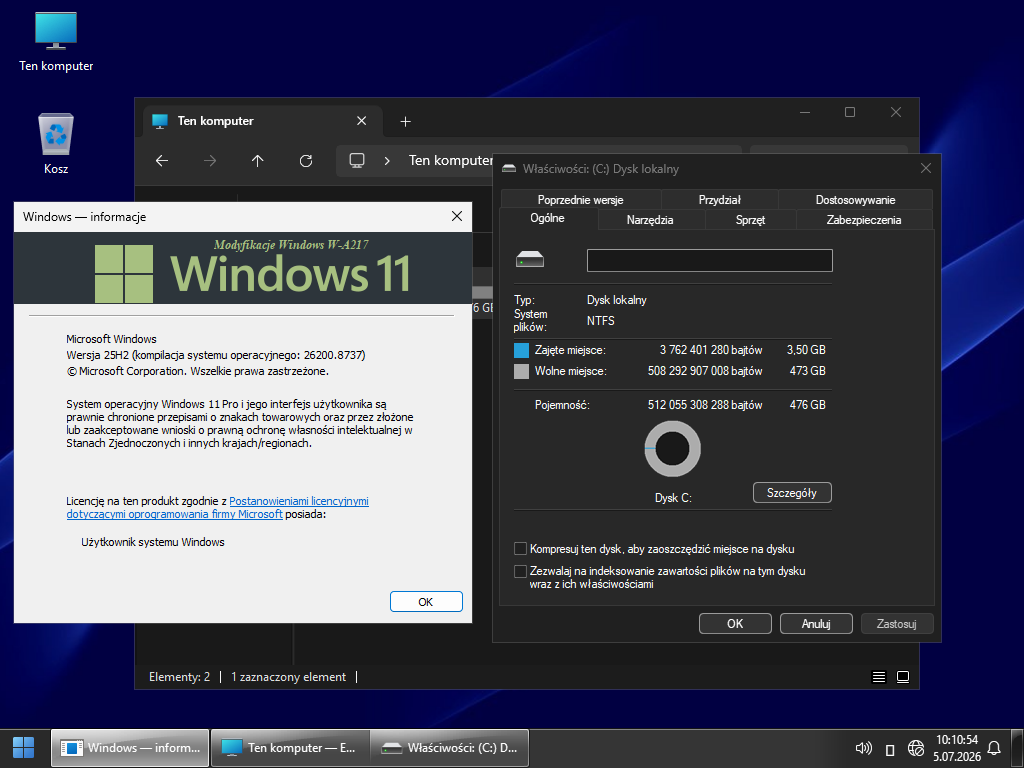Click the gray Wolne miejsce color swatch
Screen dimensions: 1024x768
click(521, 372)
